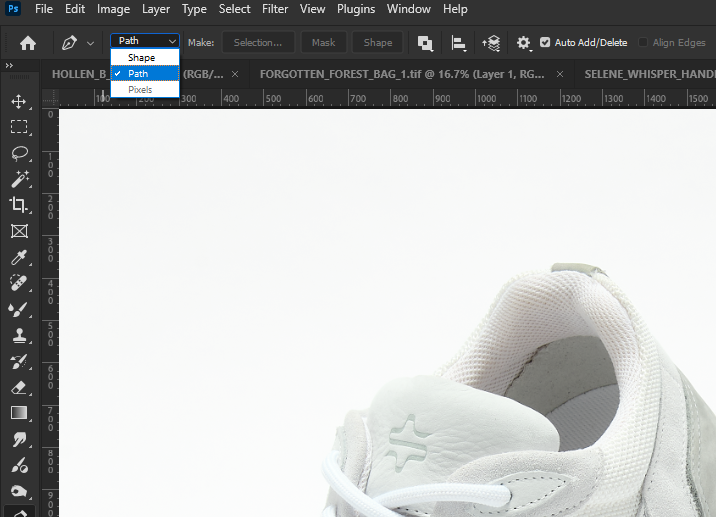
Task: Pick the Lasso tool
Action: pyautogui.click(x=18, y=153)
